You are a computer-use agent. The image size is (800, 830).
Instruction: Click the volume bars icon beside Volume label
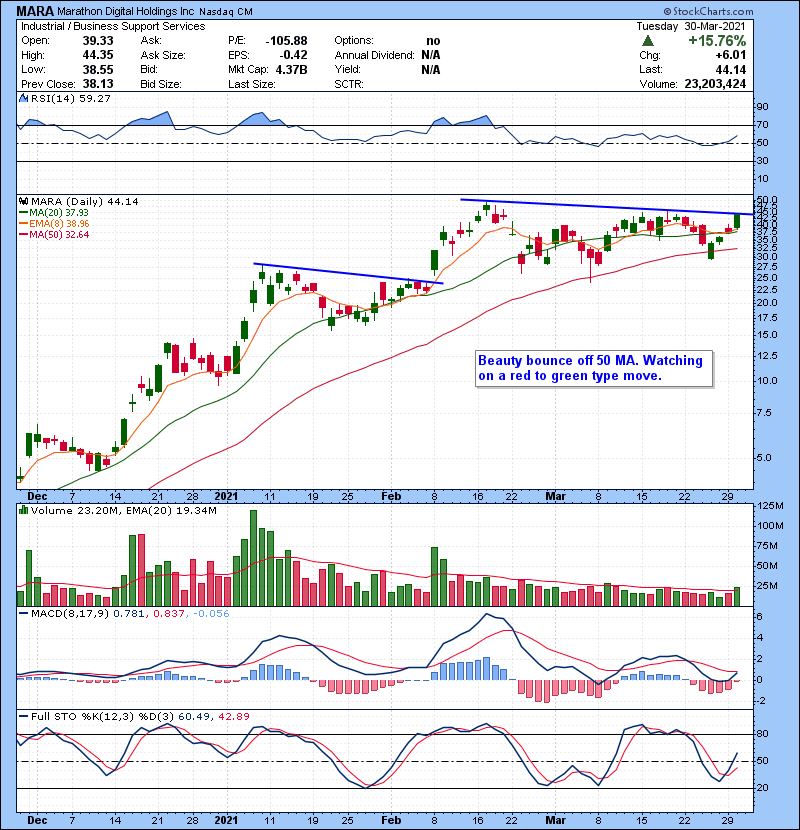[23, 510]
